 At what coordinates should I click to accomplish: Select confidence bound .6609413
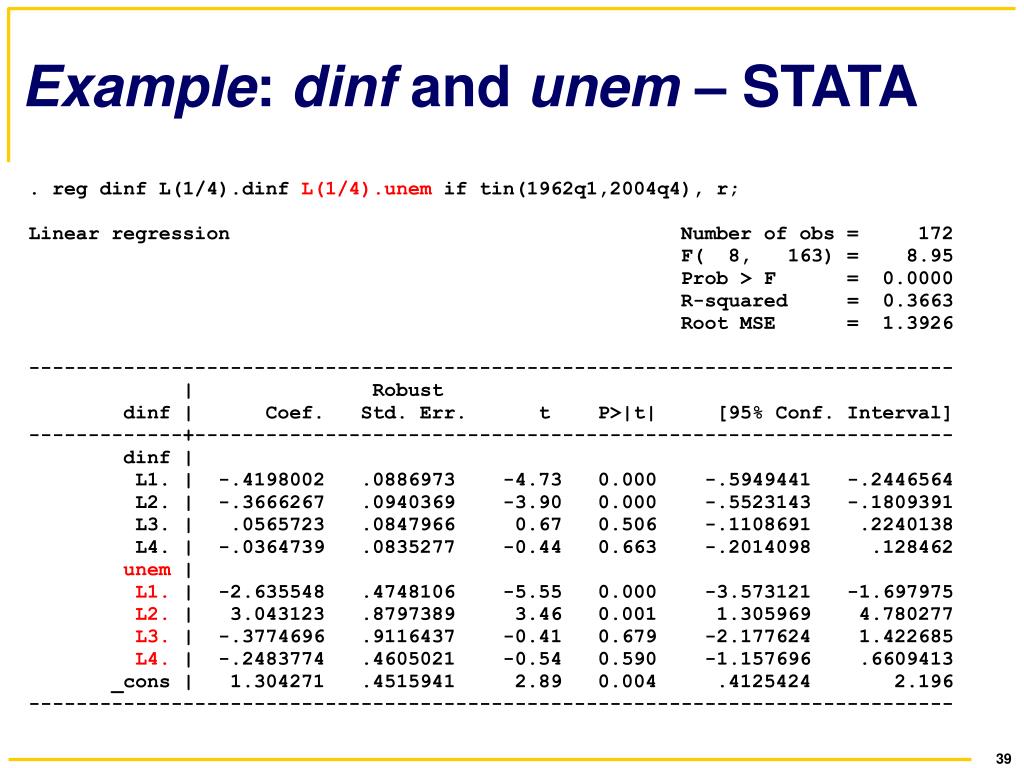click(906, 659)
